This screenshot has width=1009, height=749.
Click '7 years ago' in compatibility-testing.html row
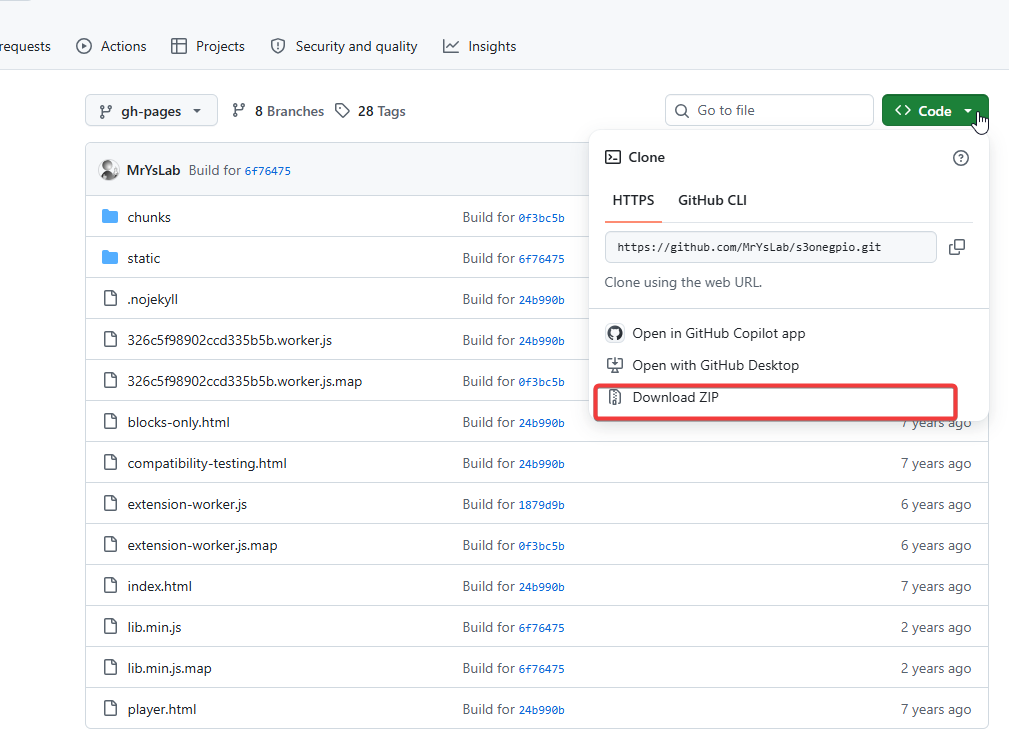click(x=936, y=464)
